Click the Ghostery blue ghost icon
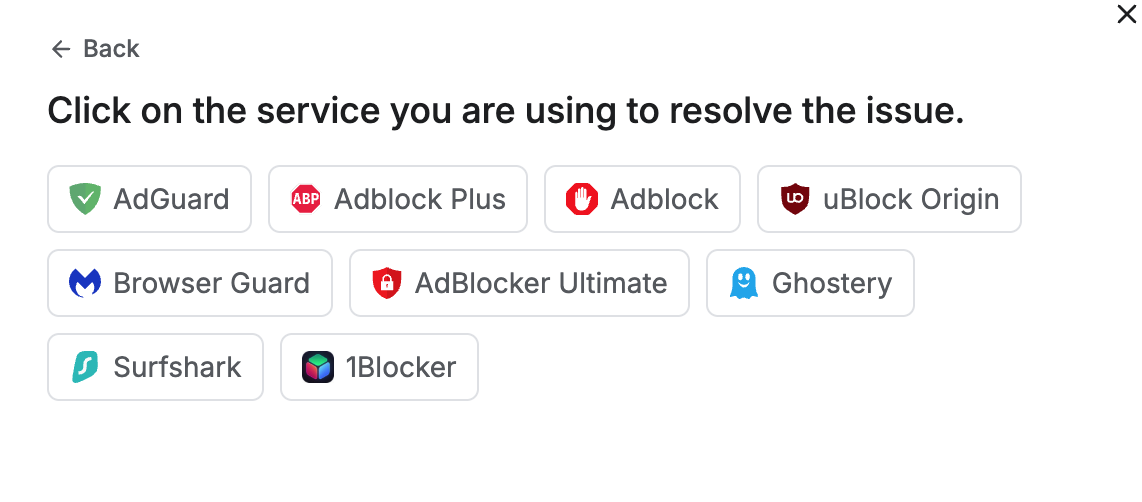1142x502 pixels. tap(743, 283)
